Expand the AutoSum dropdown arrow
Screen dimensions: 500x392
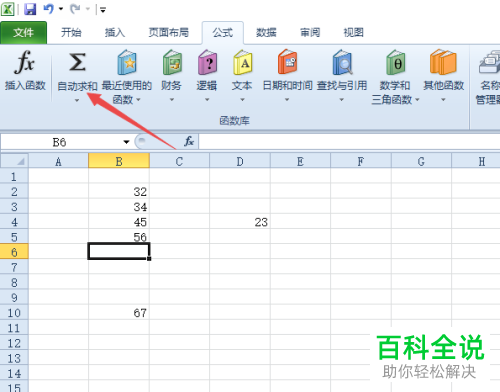pyautogui.click(x=77, y=100)
